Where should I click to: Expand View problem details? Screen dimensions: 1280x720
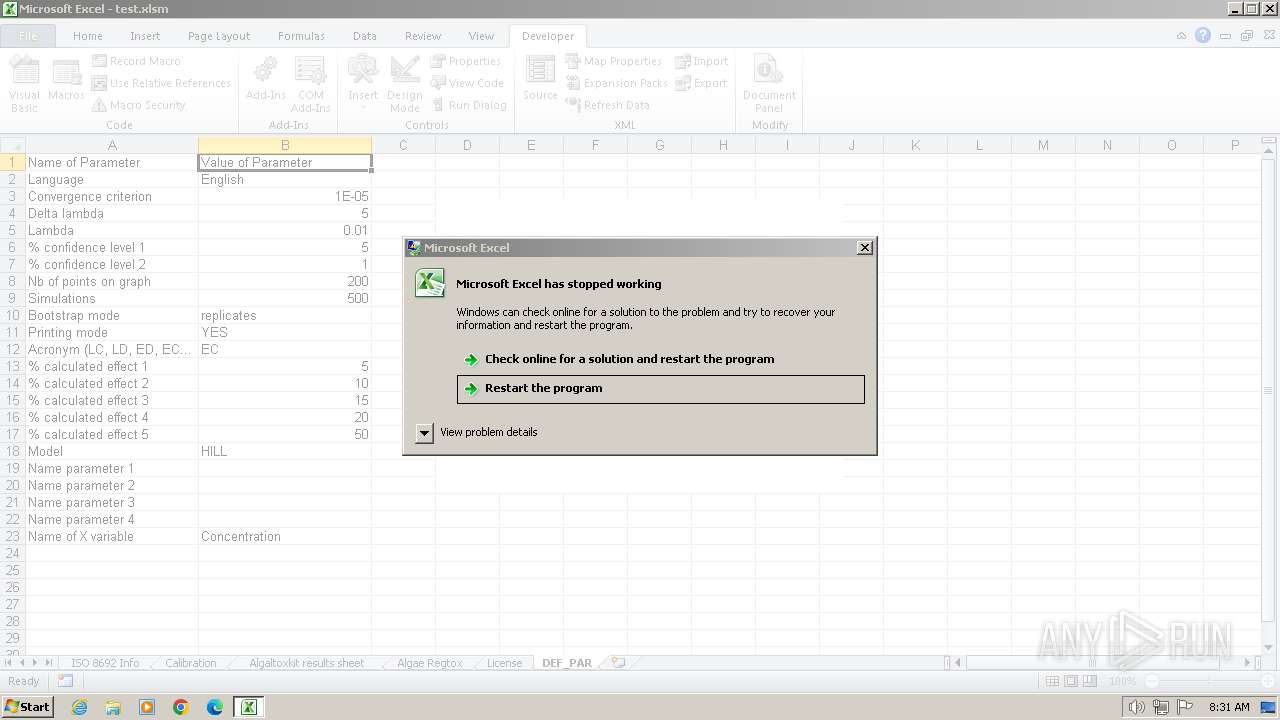tap(425, 433)
